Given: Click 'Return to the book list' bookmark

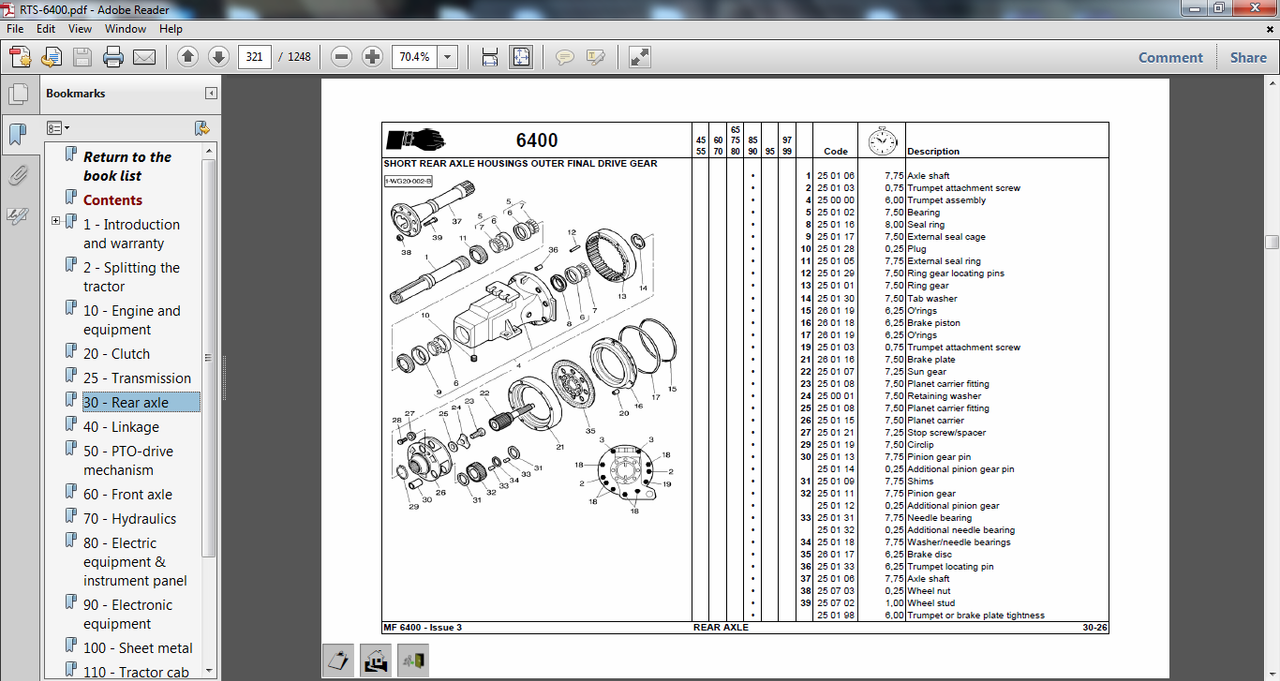Looking at the screenshot, I should 127,166.
